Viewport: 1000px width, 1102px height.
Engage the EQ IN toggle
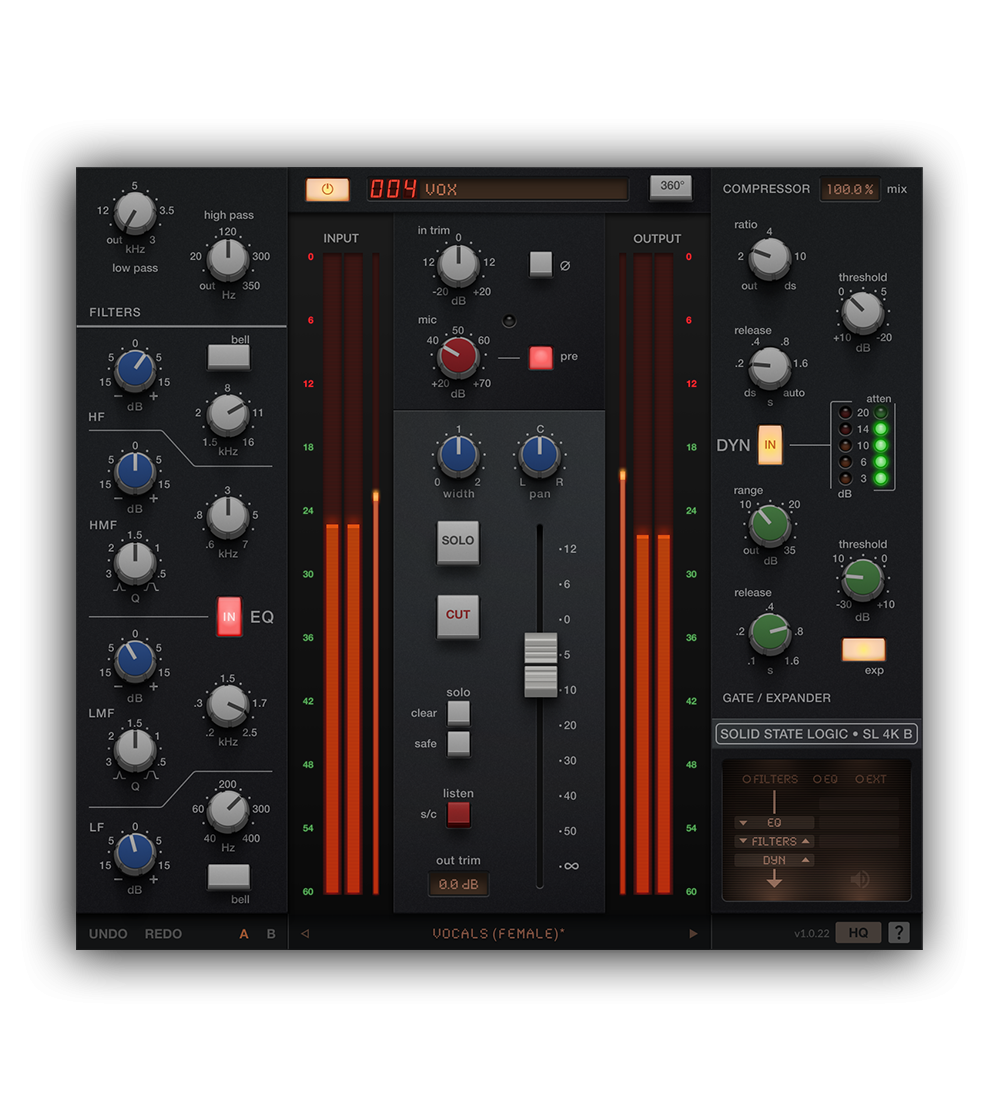coord(228,616)
